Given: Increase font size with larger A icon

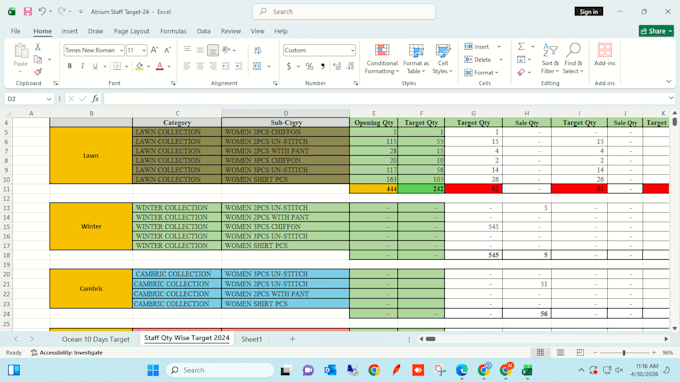Looking at the screenshot, I should (x=154, y=50).
